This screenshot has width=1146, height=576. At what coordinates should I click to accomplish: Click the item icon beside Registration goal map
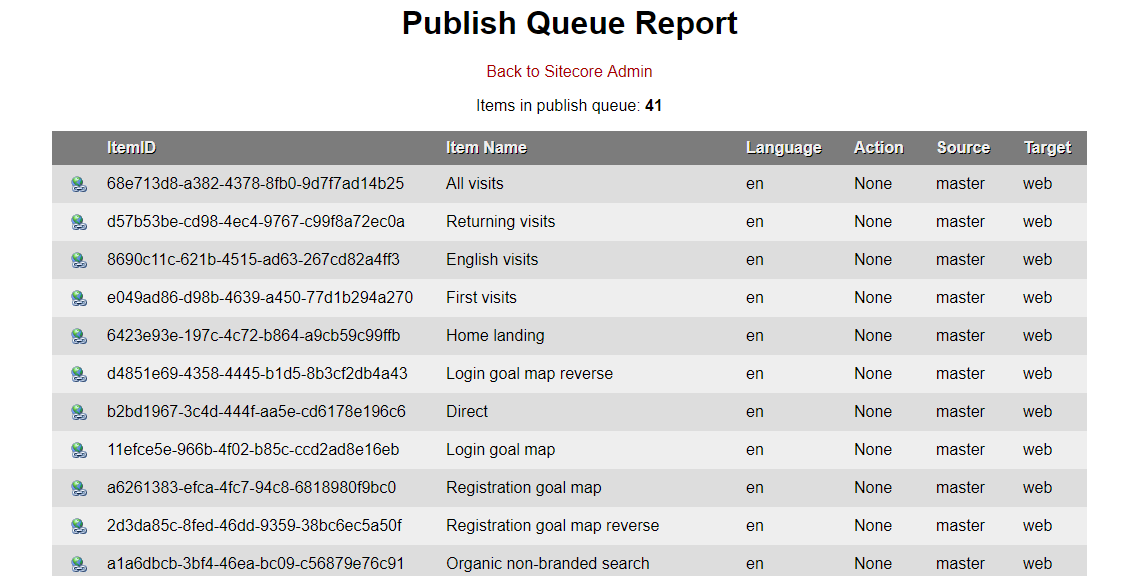[79, 488]
